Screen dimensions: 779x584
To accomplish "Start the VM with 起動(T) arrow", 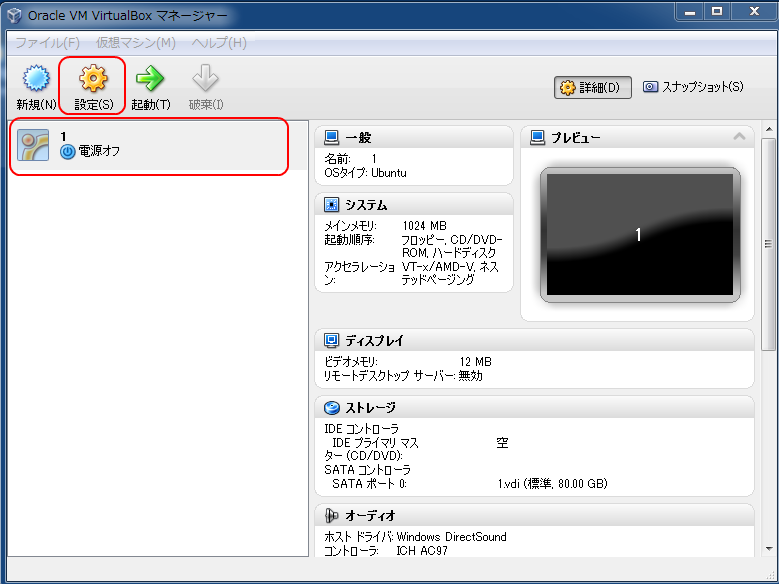I will [150, 79].
